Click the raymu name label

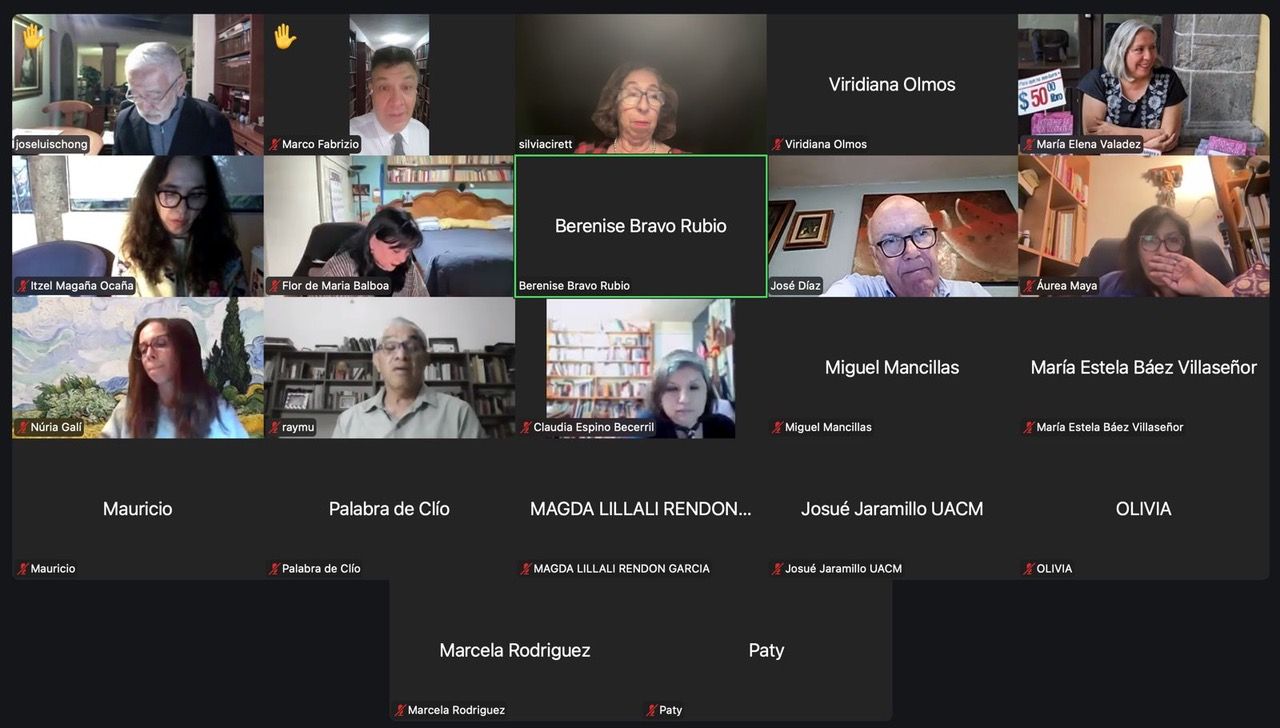coord(298,428)
